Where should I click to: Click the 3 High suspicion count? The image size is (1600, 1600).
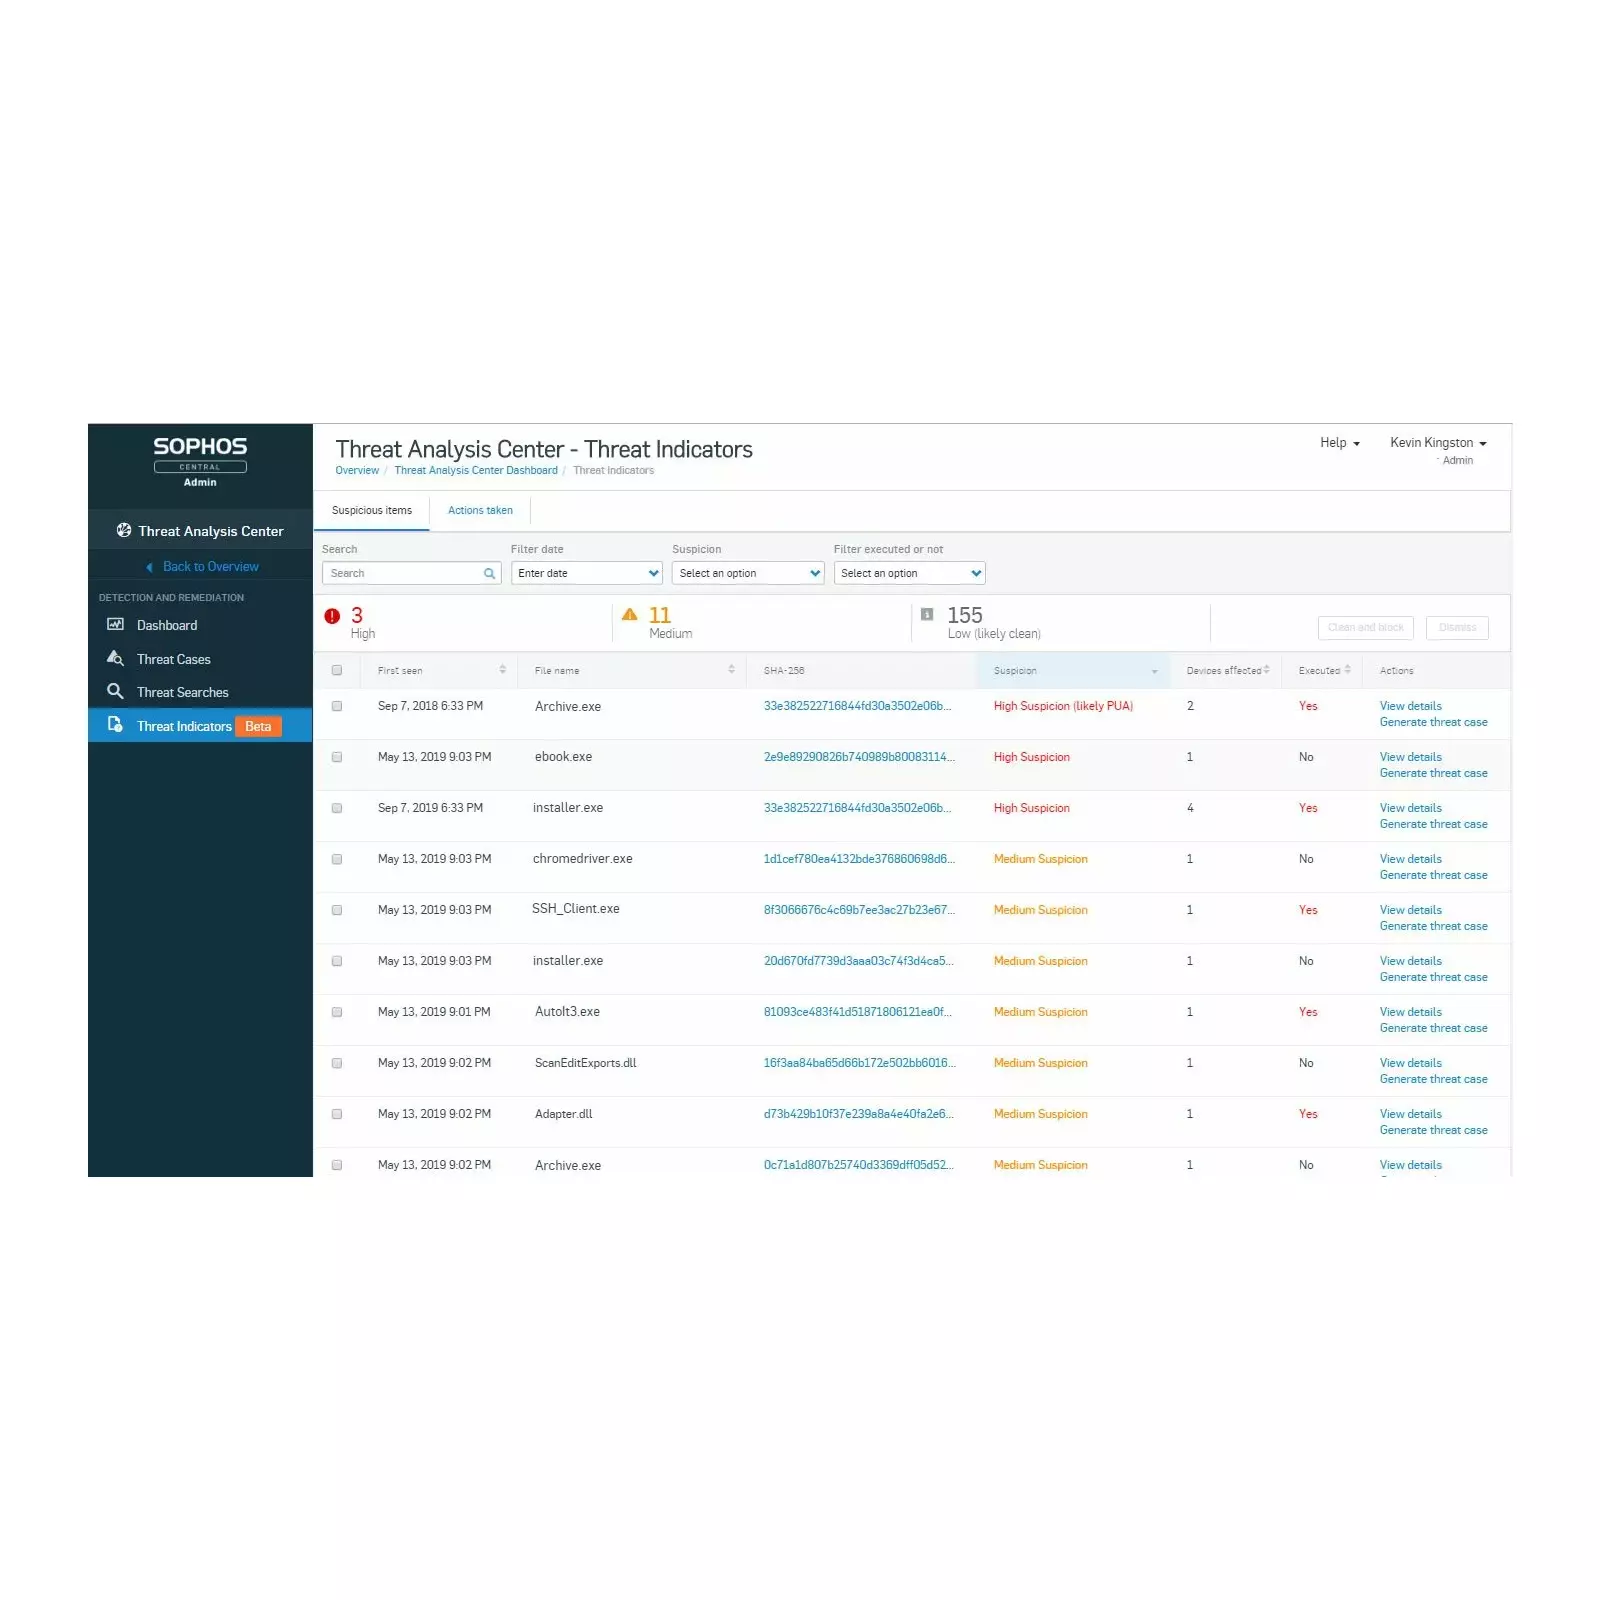click(x=357, y=615)
